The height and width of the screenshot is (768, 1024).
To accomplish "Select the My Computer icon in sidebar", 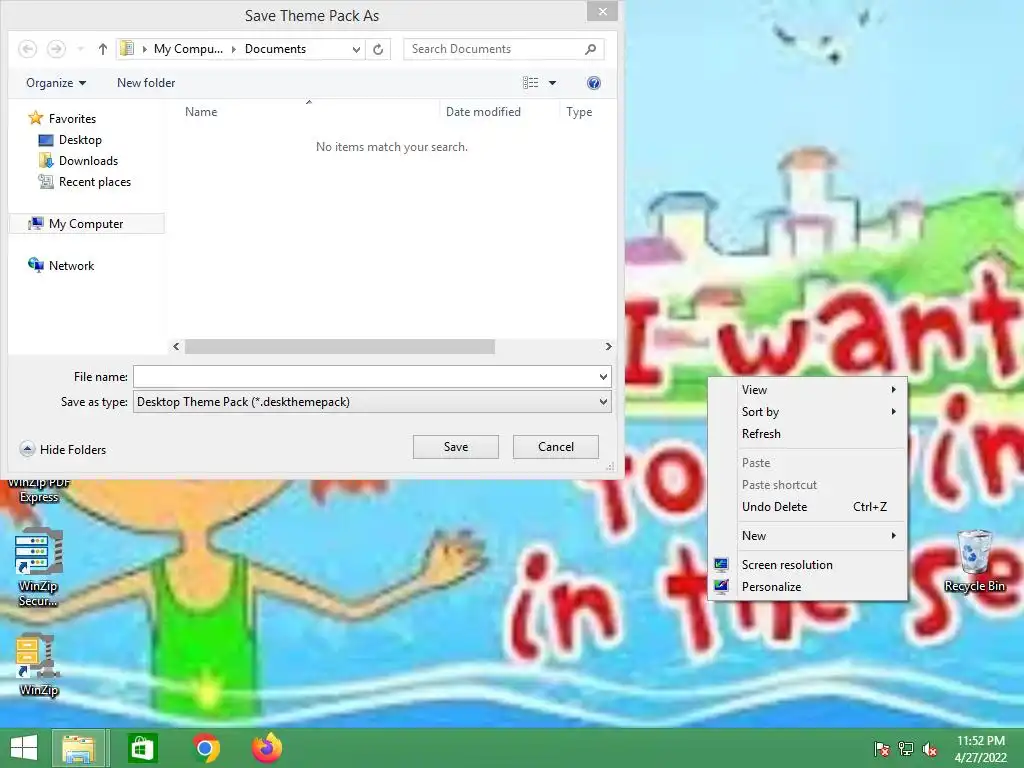I will [x=35, y=223].
